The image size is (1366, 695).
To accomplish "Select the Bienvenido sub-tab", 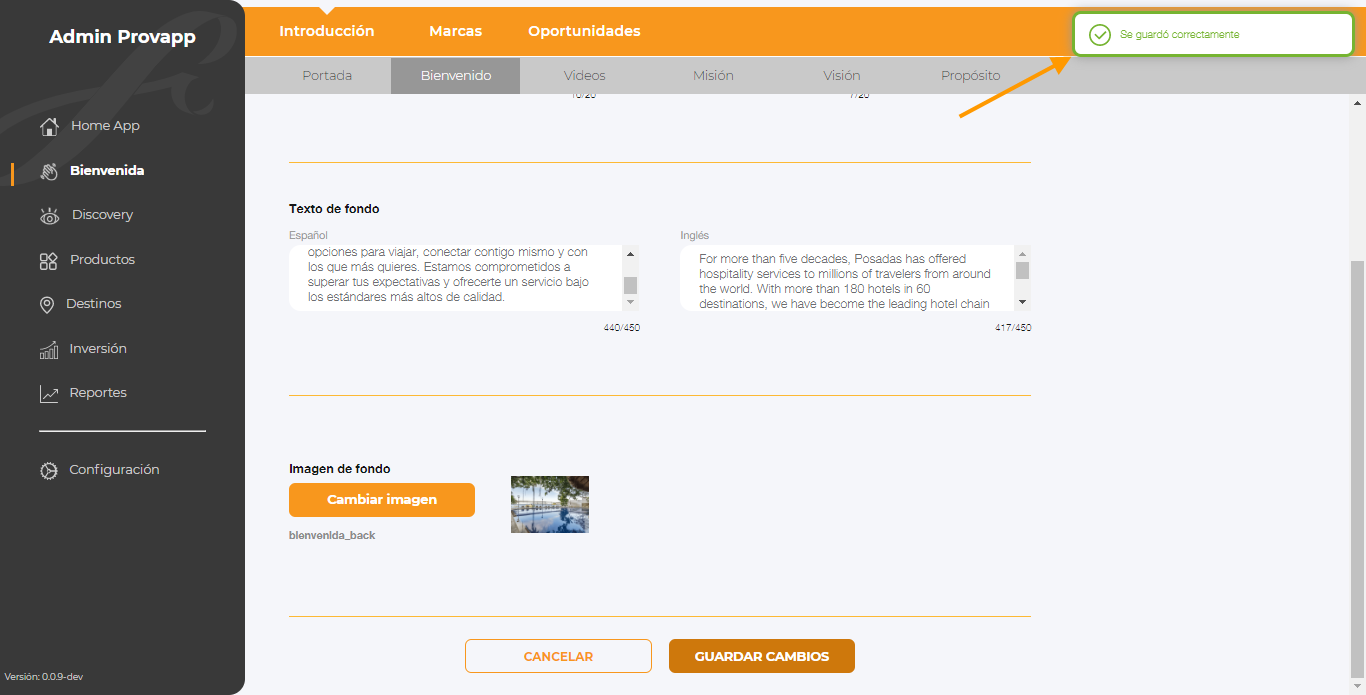I will (456, 76).
